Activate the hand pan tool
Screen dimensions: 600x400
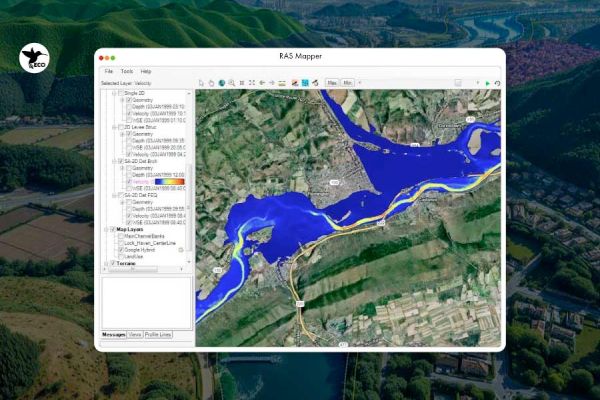click(211, 82)
